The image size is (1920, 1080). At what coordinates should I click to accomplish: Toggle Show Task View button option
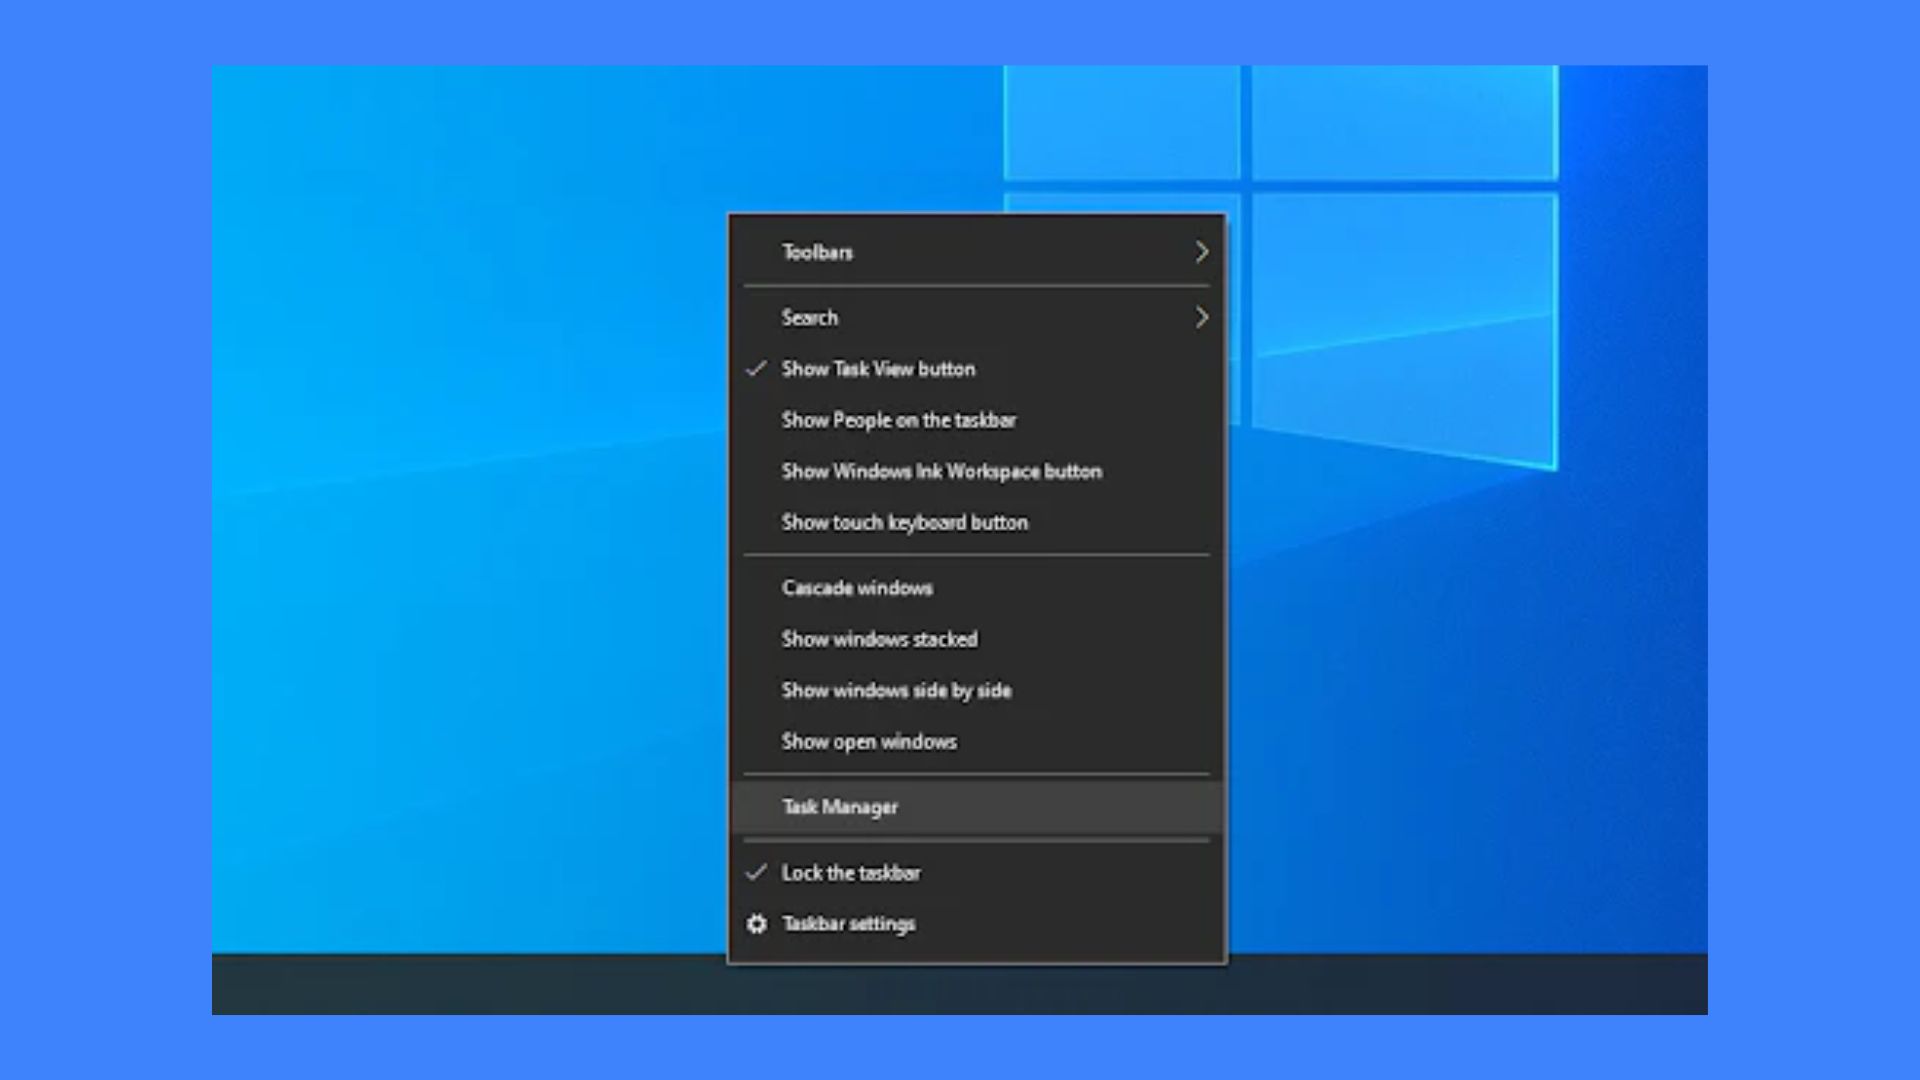coord(977,369)
